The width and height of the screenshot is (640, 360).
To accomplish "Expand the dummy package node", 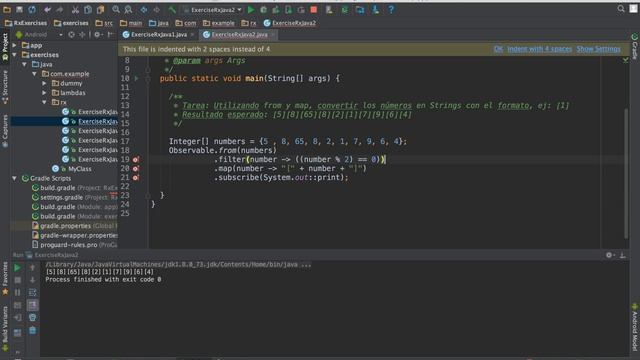I will 44,83.
